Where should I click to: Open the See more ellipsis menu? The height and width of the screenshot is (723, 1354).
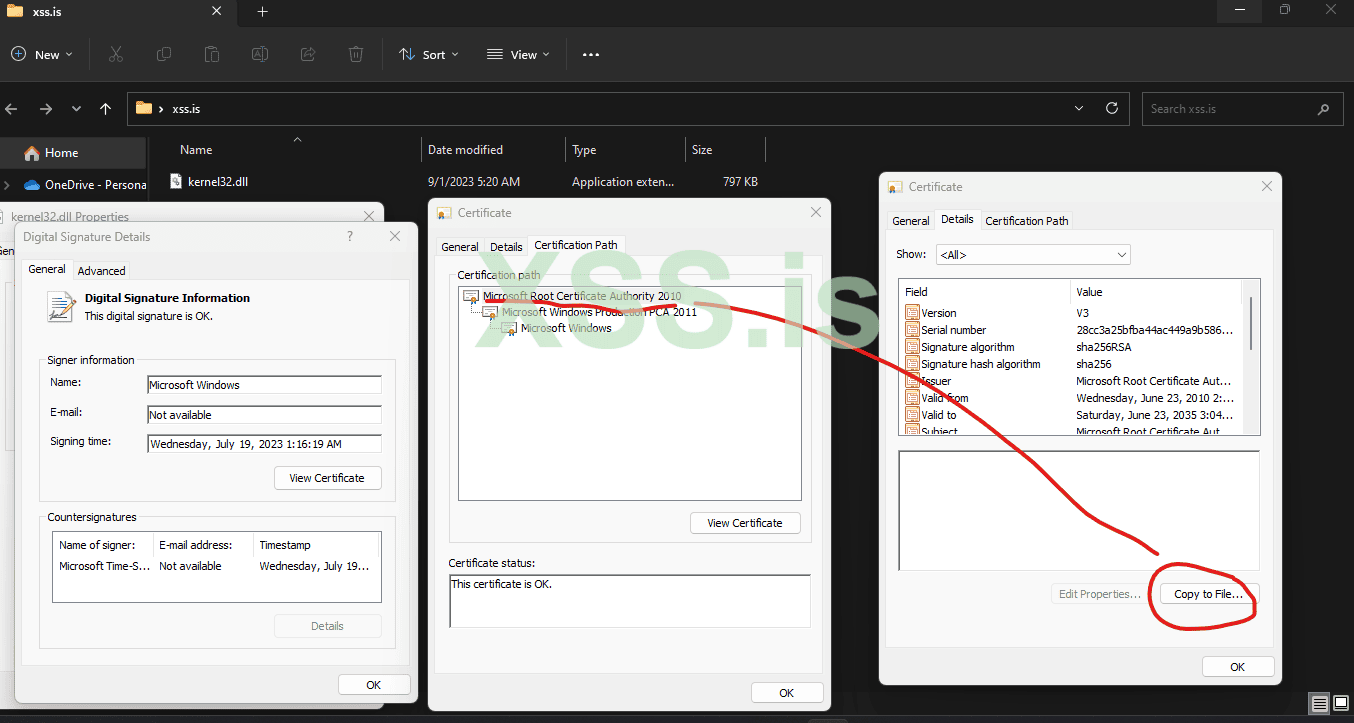pyautogui.click(x=591, y=54)
